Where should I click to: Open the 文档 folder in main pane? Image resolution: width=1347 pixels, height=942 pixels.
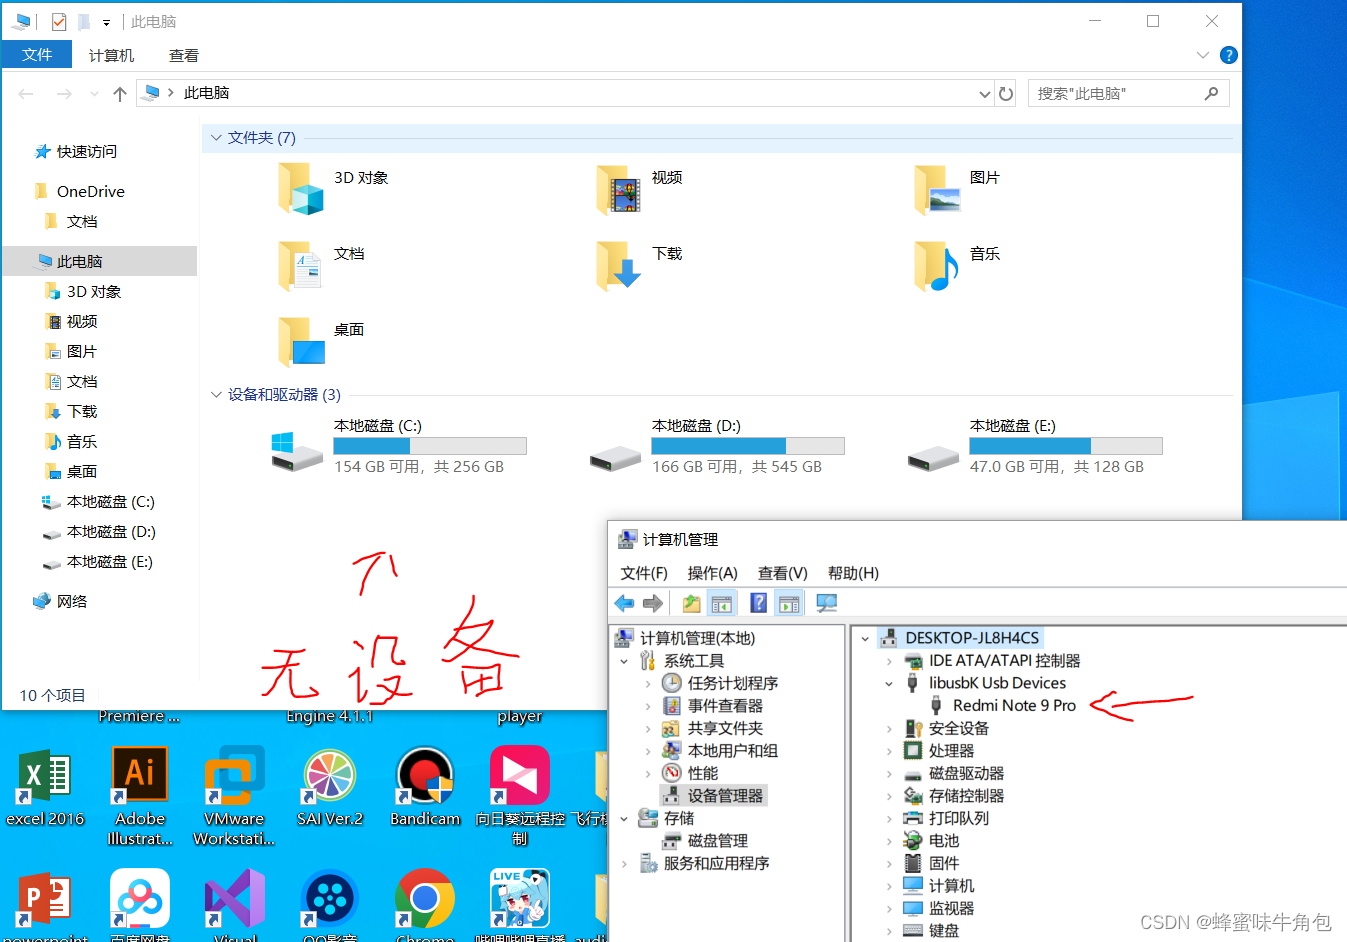tap(300, 265)
